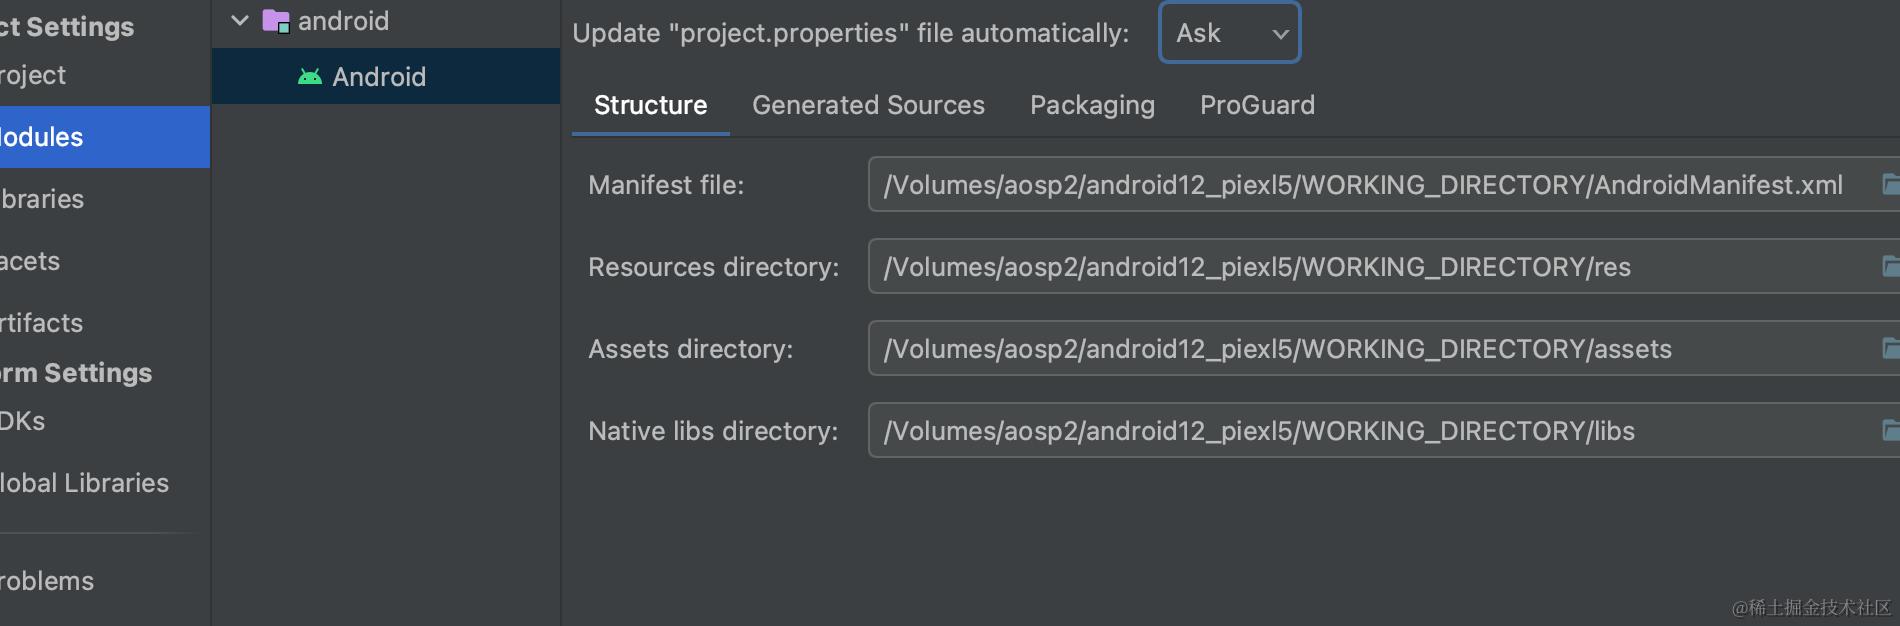
Task: Click the Manifest file path field
Action: tap(1360, 185)
